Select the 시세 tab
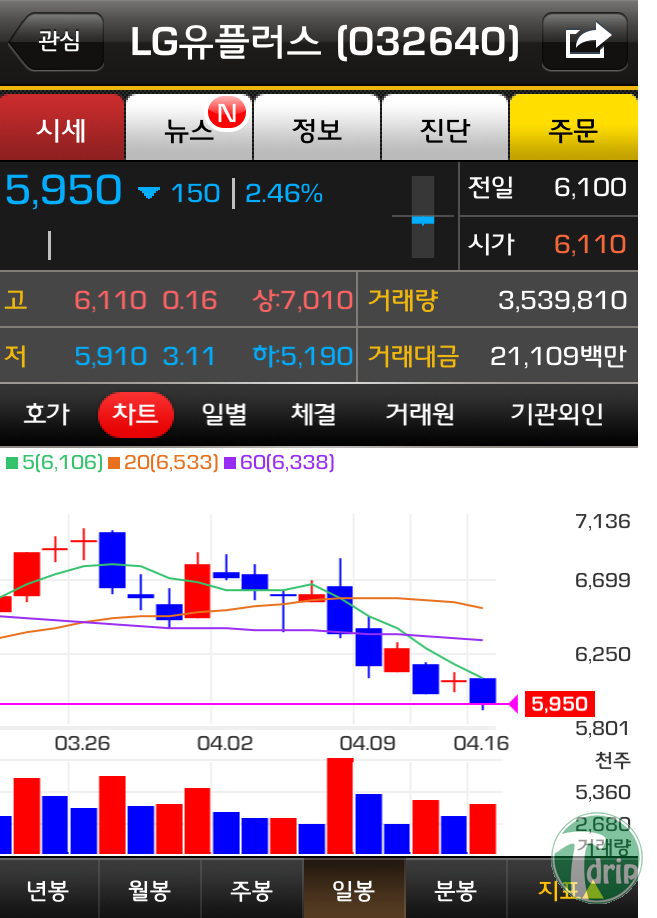Image resolution: width=657 pixels, height=918 pixels. tap(61, 128)
